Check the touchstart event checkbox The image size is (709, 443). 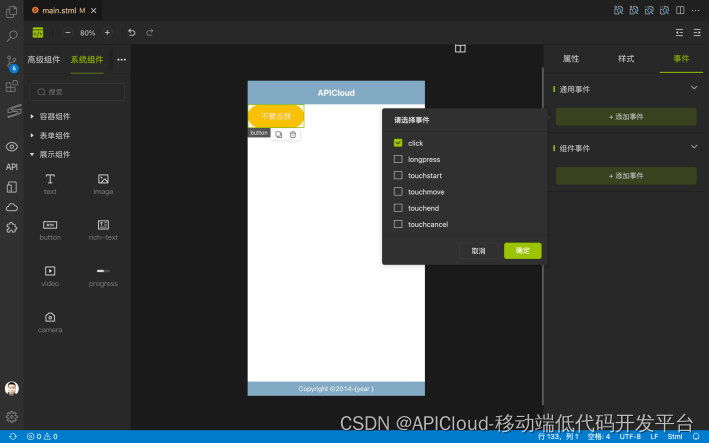point(398,175)
